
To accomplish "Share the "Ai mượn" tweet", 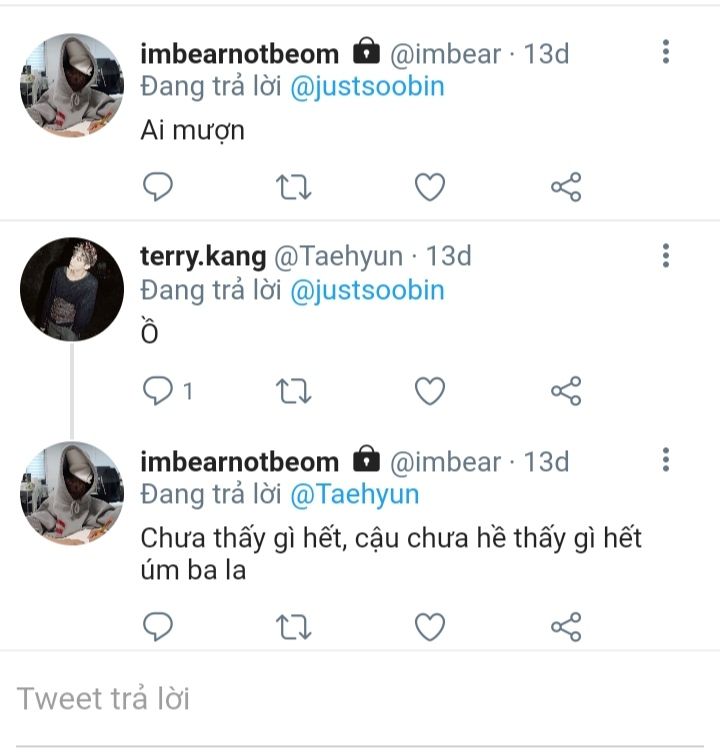I will pos(566,187).
